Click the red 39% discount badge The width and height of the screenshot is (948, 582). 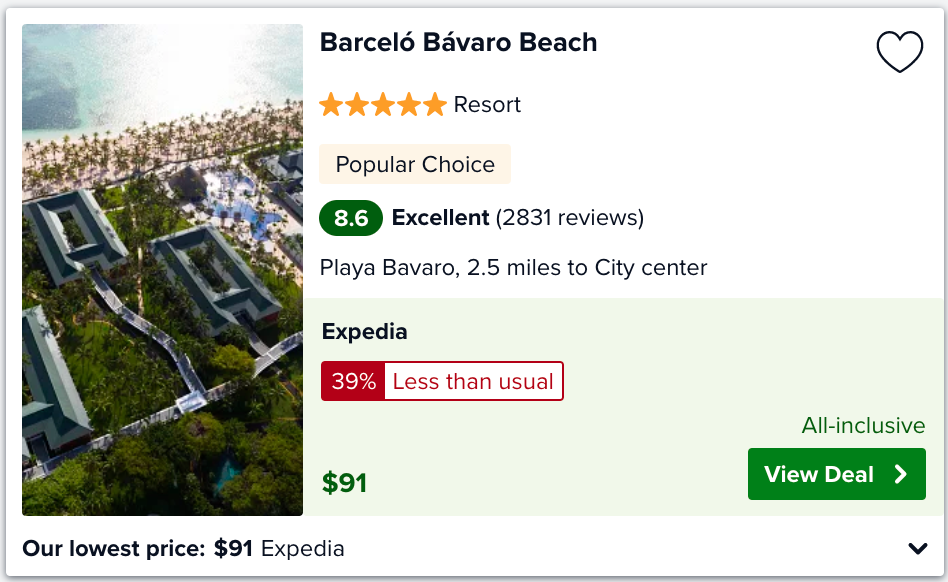(353, 381)
